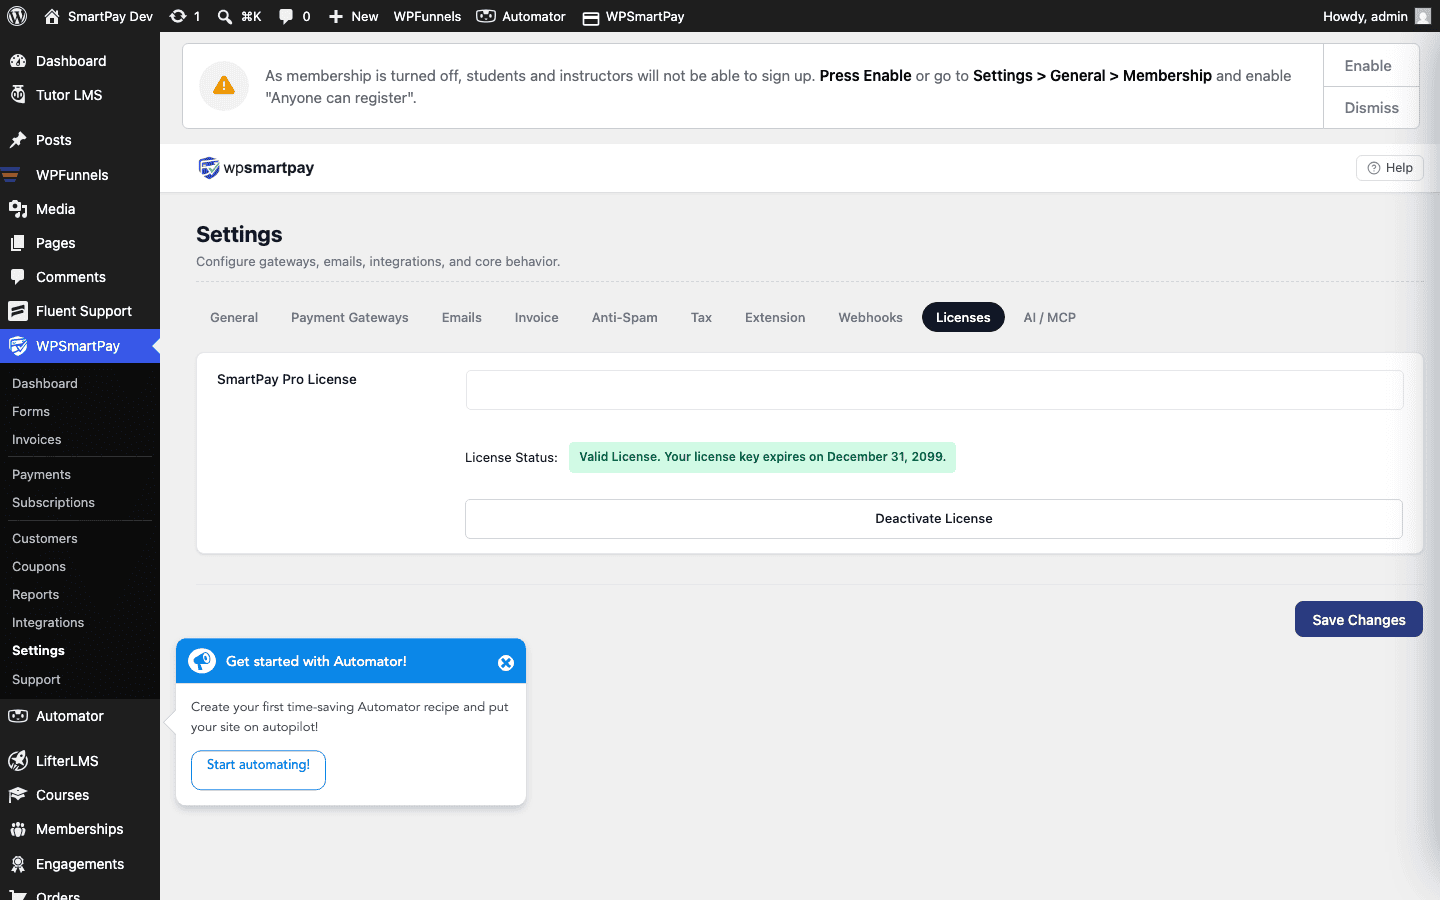The height and width of the screenshot is (900, 1440).
Task: Open the Extension tab
Action: point(775,317)
